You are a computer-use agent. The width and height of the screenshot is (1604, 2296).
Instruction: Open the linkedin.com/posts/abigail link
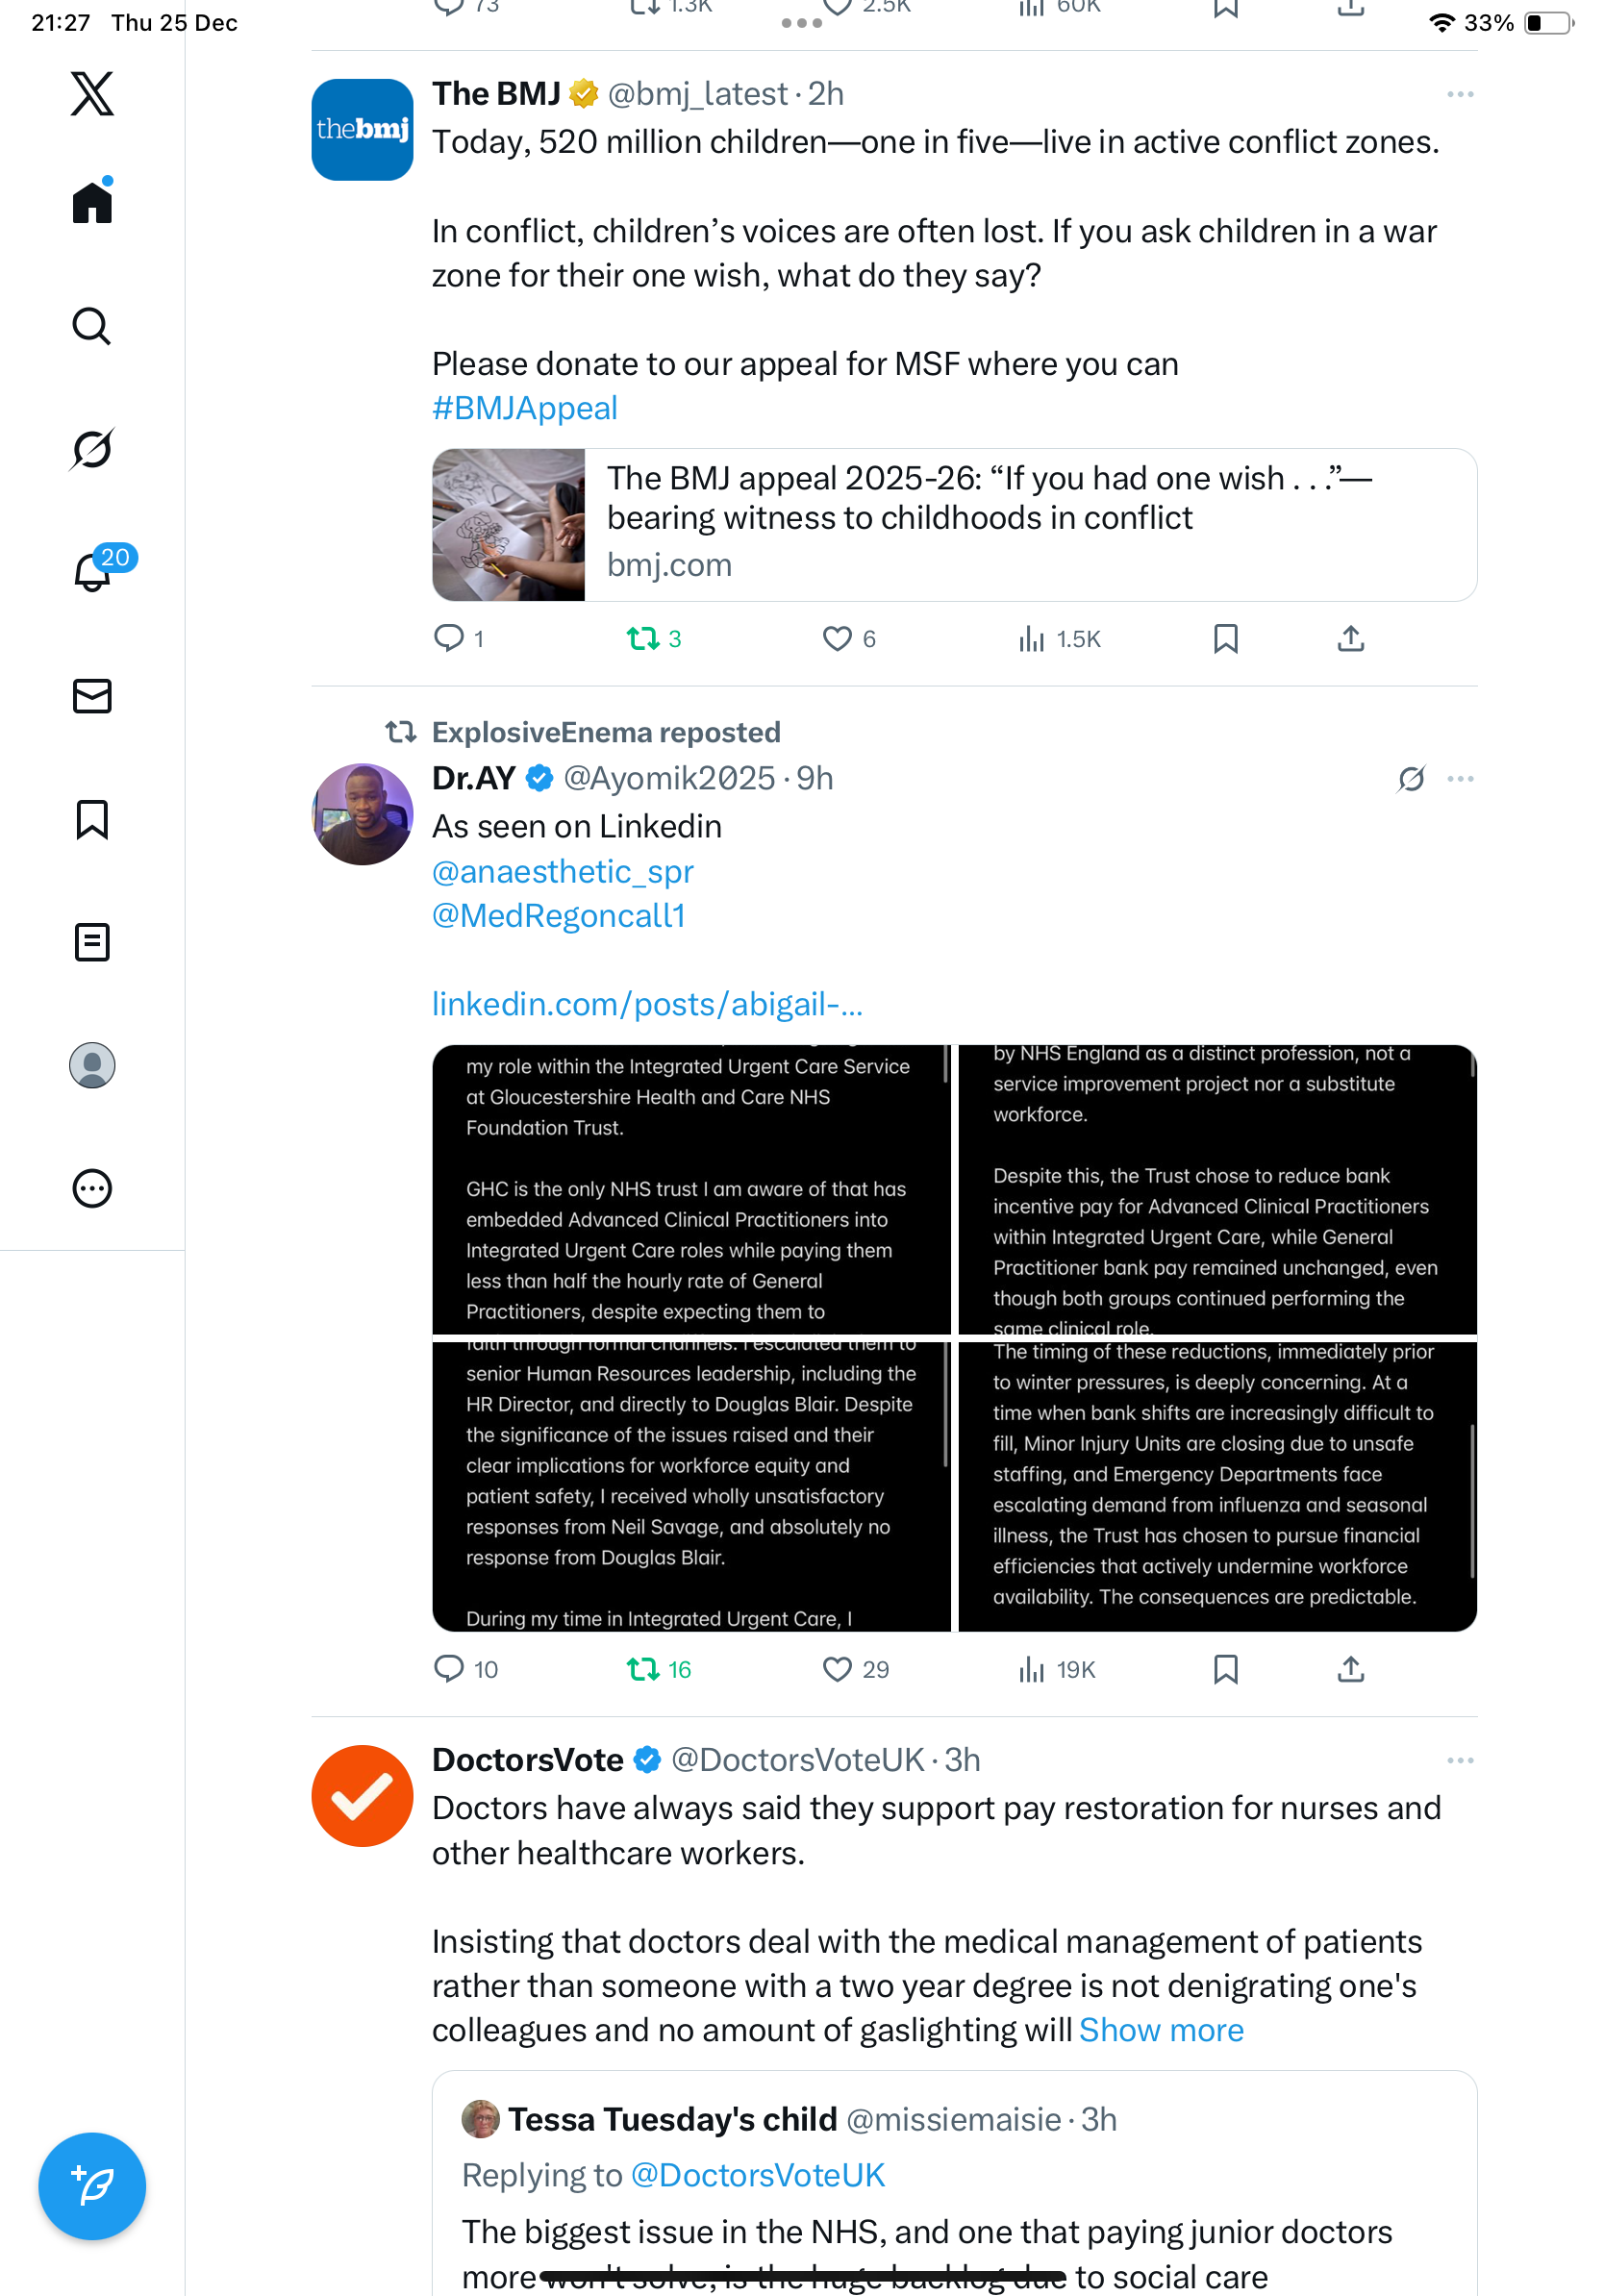click(647, 1004)
